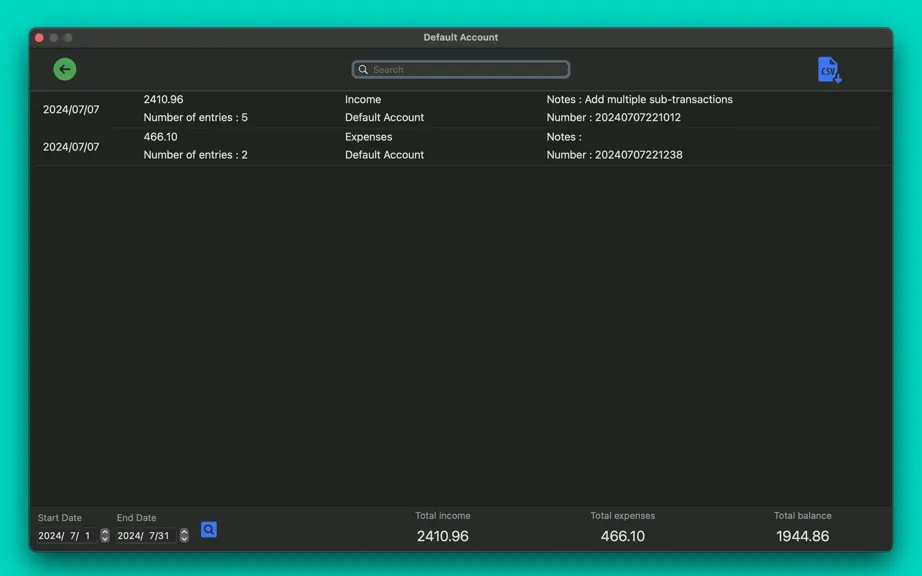Select the 466.10 amount entry
Image resolution: width=922 pixels, height=576 pixels.
tap(161, 137)
